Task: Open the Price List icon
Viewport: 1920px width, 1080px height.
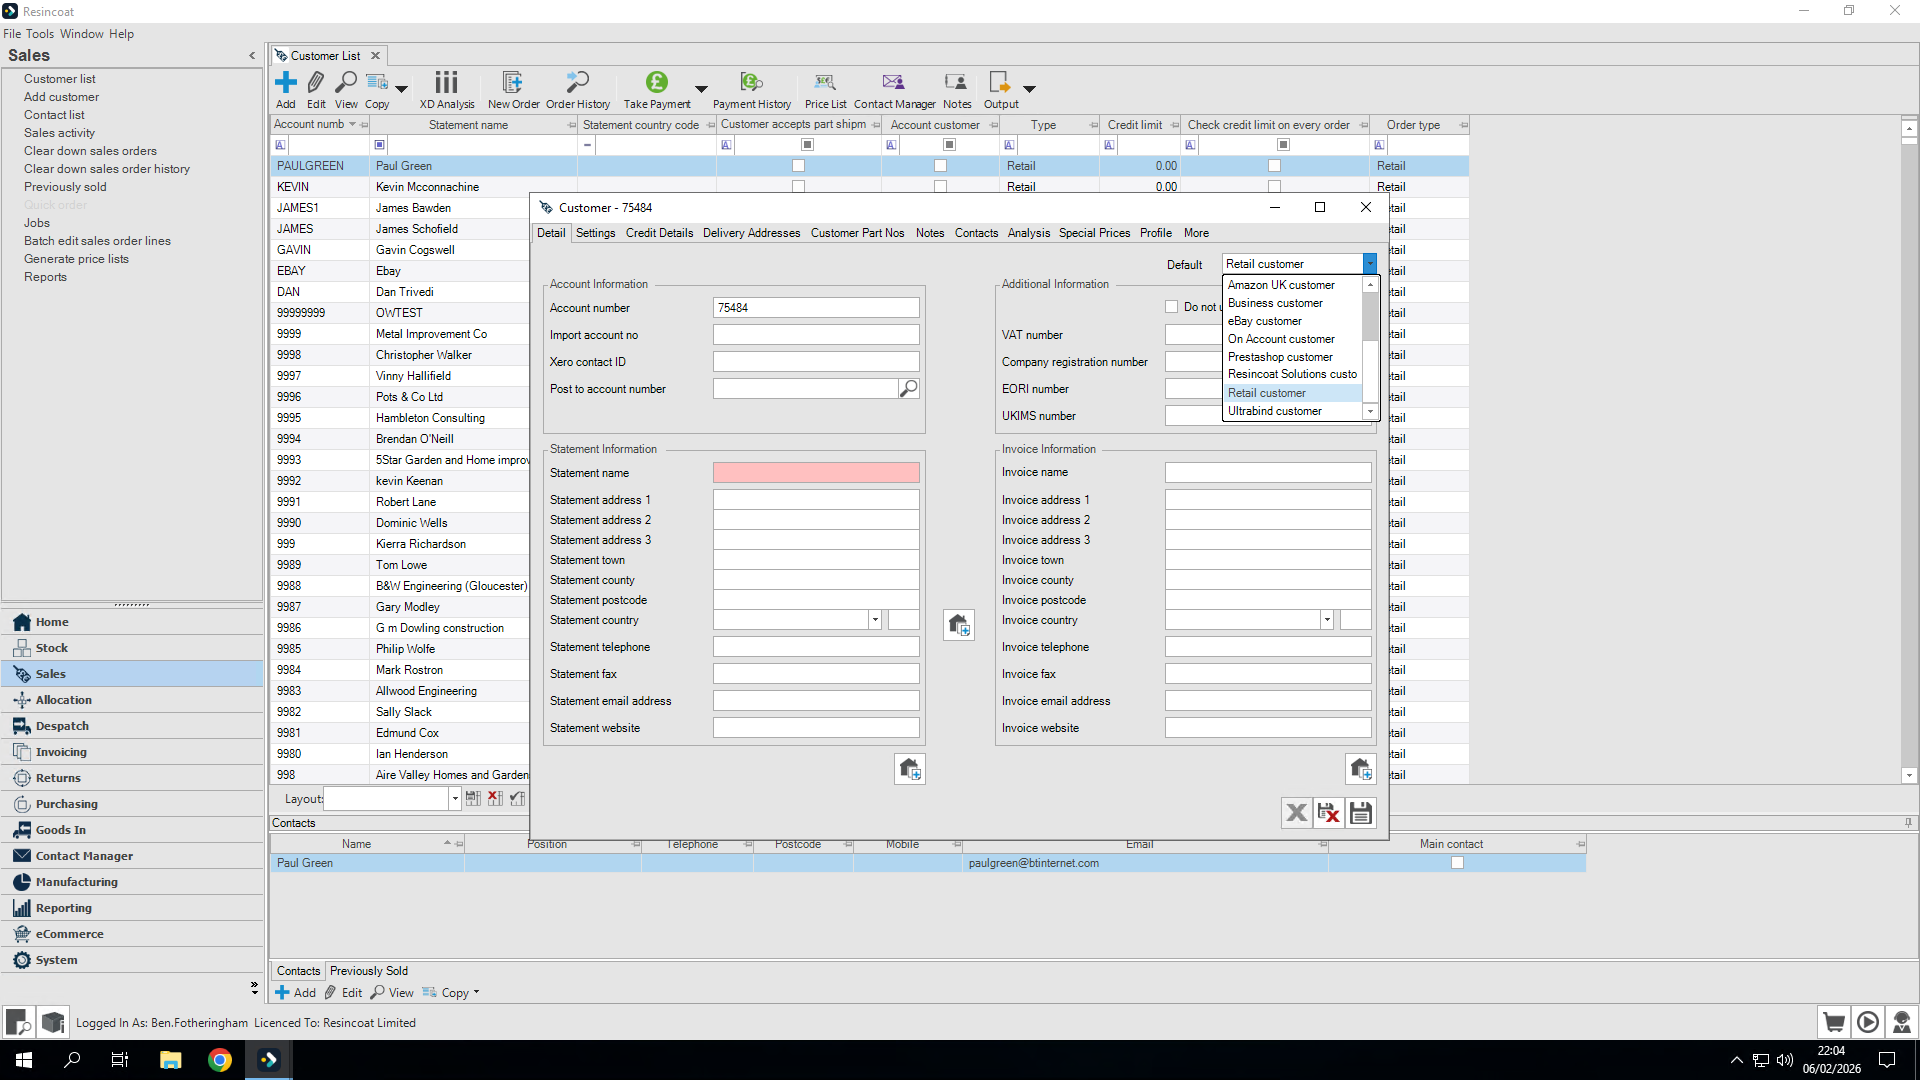Action: coord(825,88)
